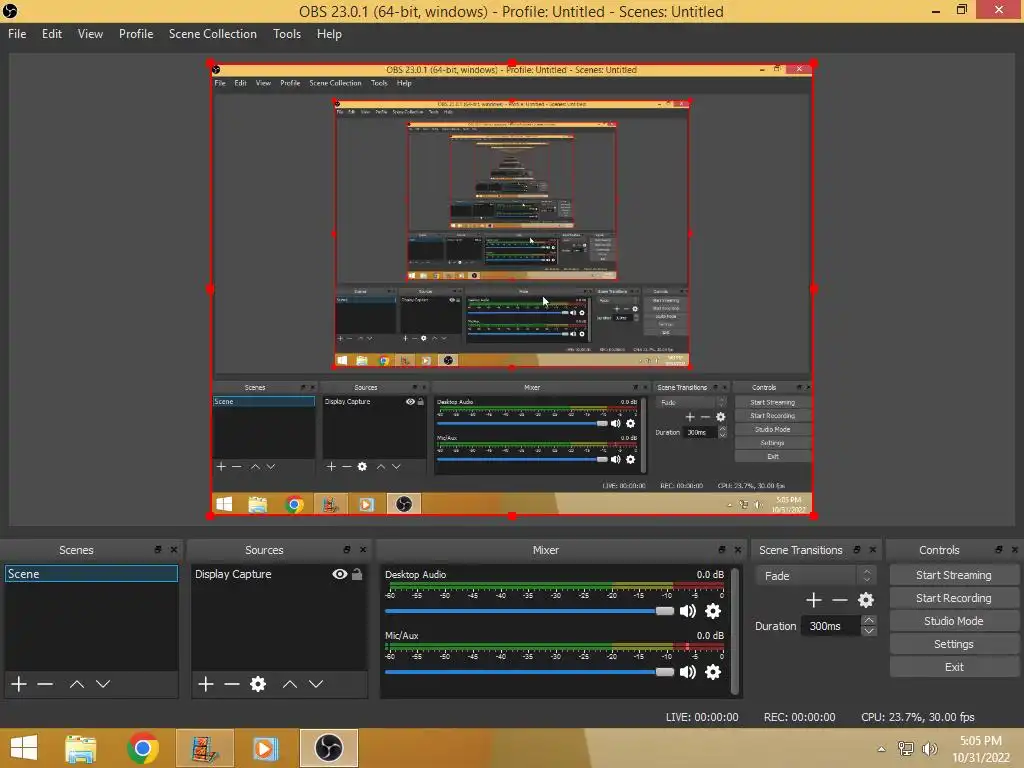Open Mic/Aux settings gear

(x=713, y=672)
